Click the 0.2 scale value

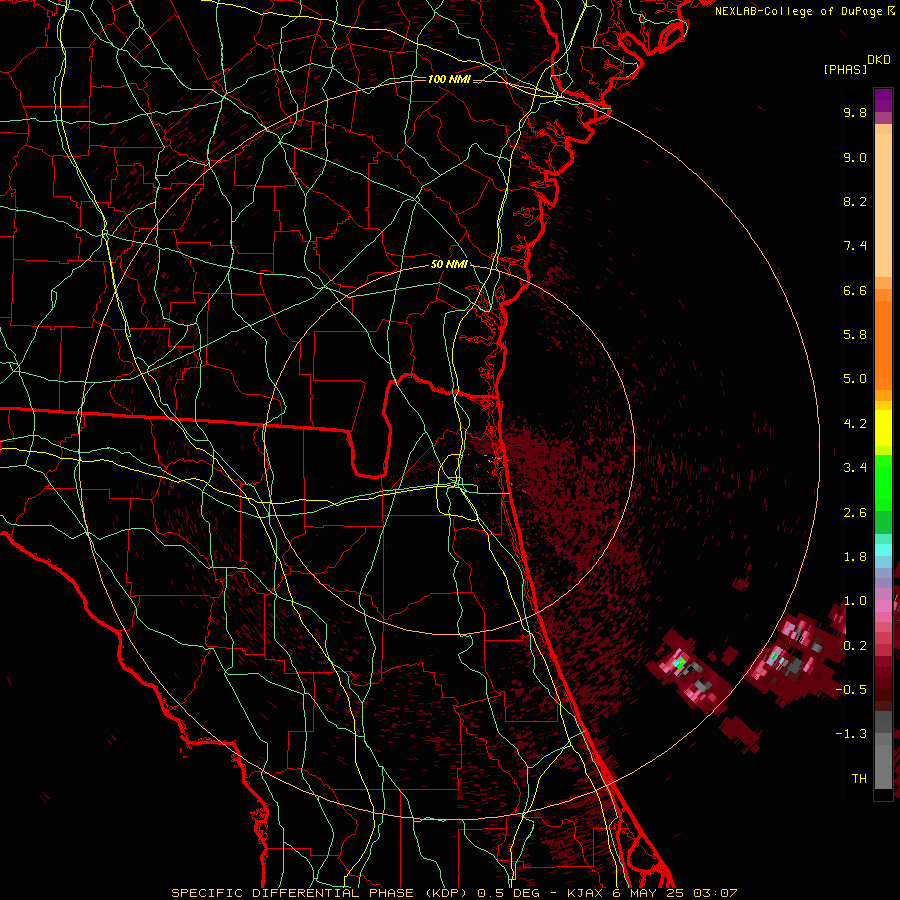(x=855, y=646)
